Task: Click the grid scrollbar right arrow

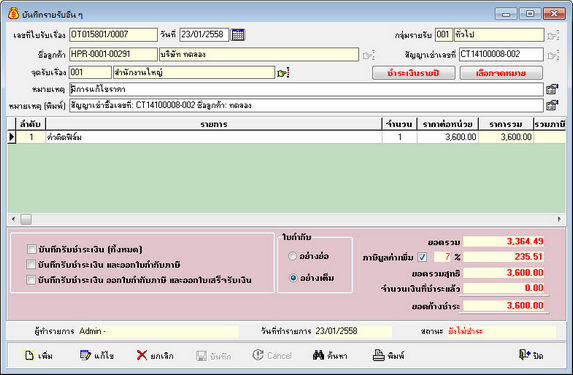Action: click(x=559, y=219)
